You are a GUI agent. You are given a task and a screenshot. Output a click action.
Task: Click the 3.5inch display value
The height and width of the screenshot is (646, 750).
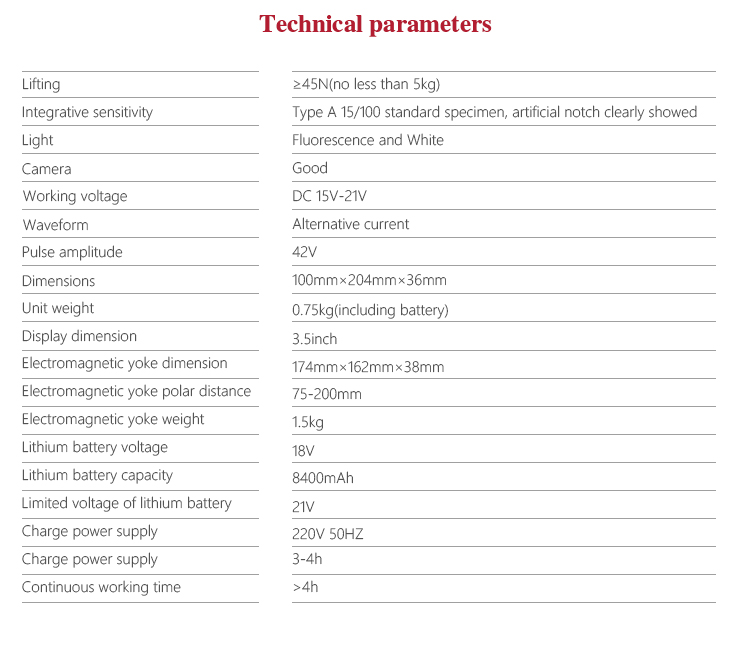[x=314, y=339]
